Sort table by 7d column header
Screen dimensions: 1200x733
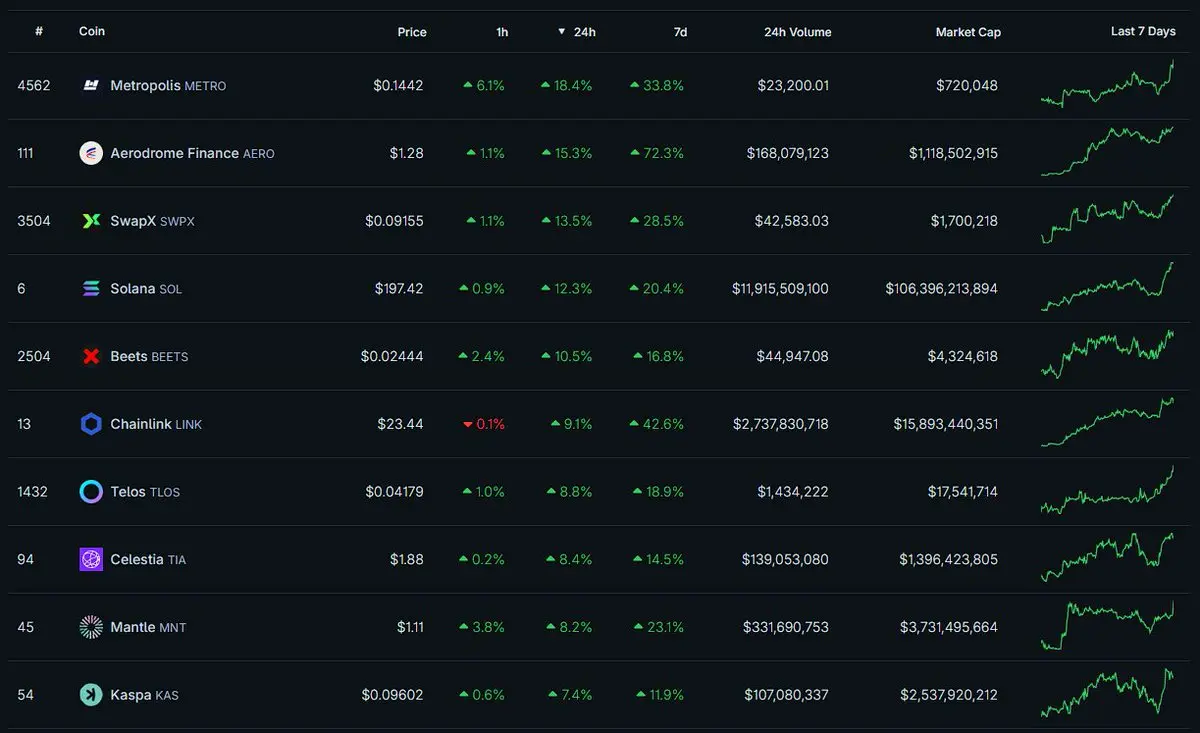click(x=680, y=32)
